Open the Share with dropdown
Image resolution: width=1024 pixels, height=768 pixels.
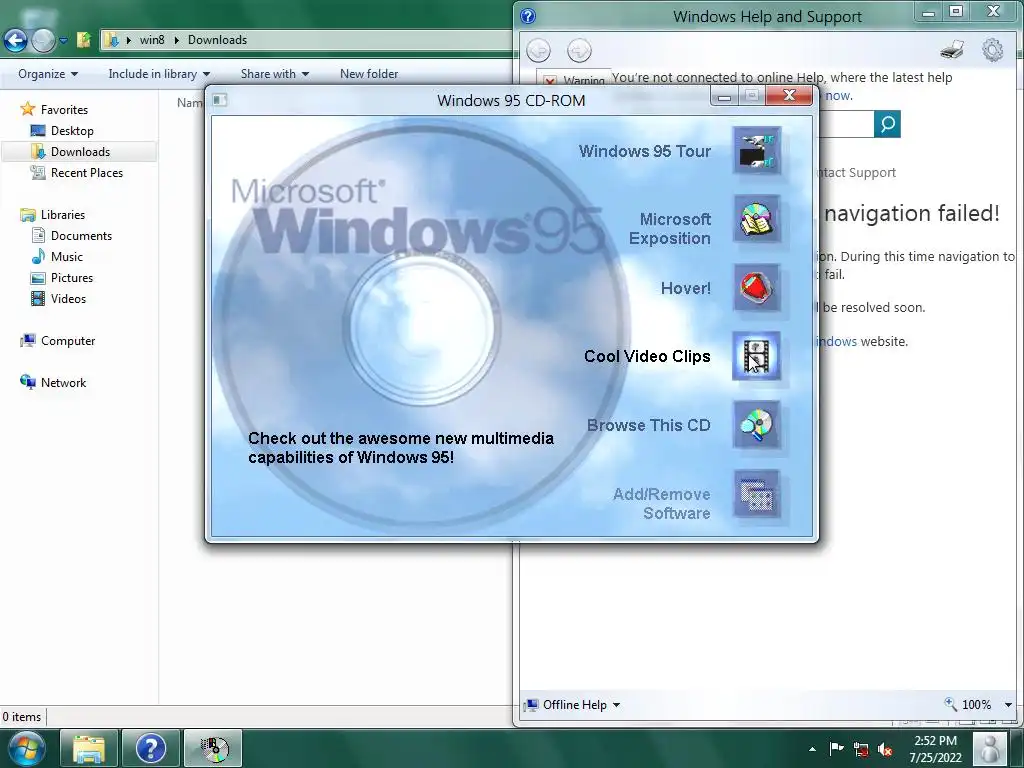274,74
